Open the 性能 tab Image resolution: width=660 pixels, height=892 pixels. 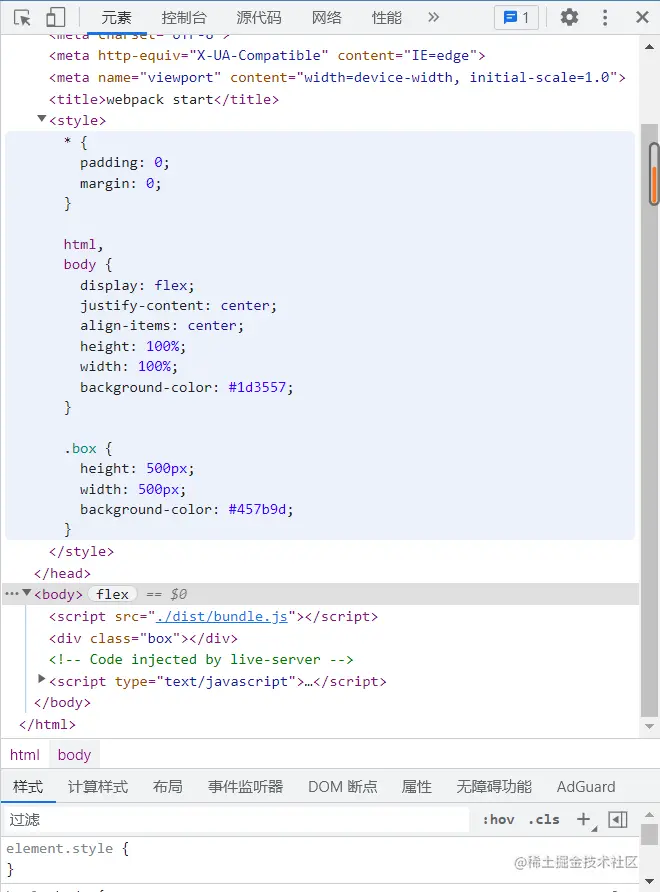click(386, 18)
